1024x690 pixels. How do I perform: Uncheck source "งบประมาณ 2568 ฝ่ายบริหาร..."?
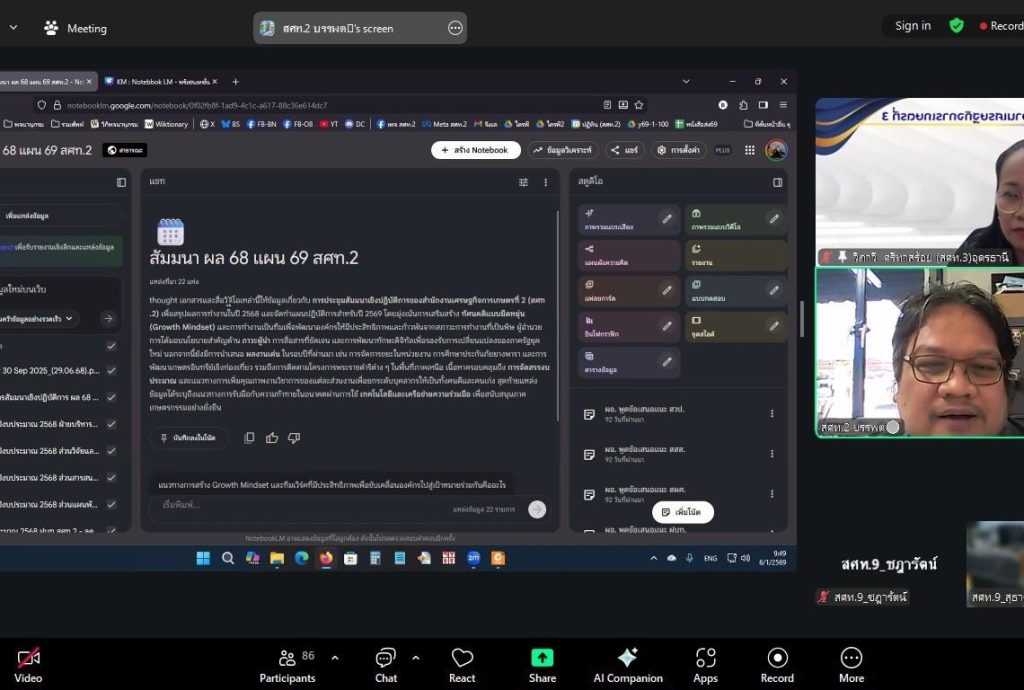[112, 424]
